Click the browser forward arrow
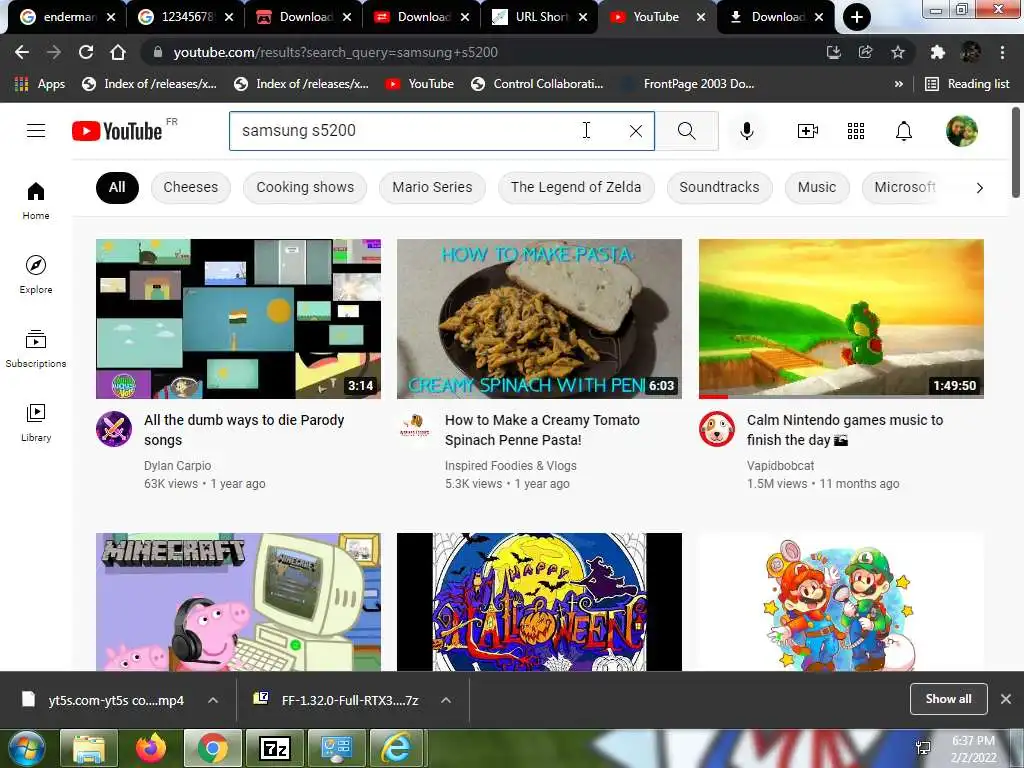 (x=54, y=52)
